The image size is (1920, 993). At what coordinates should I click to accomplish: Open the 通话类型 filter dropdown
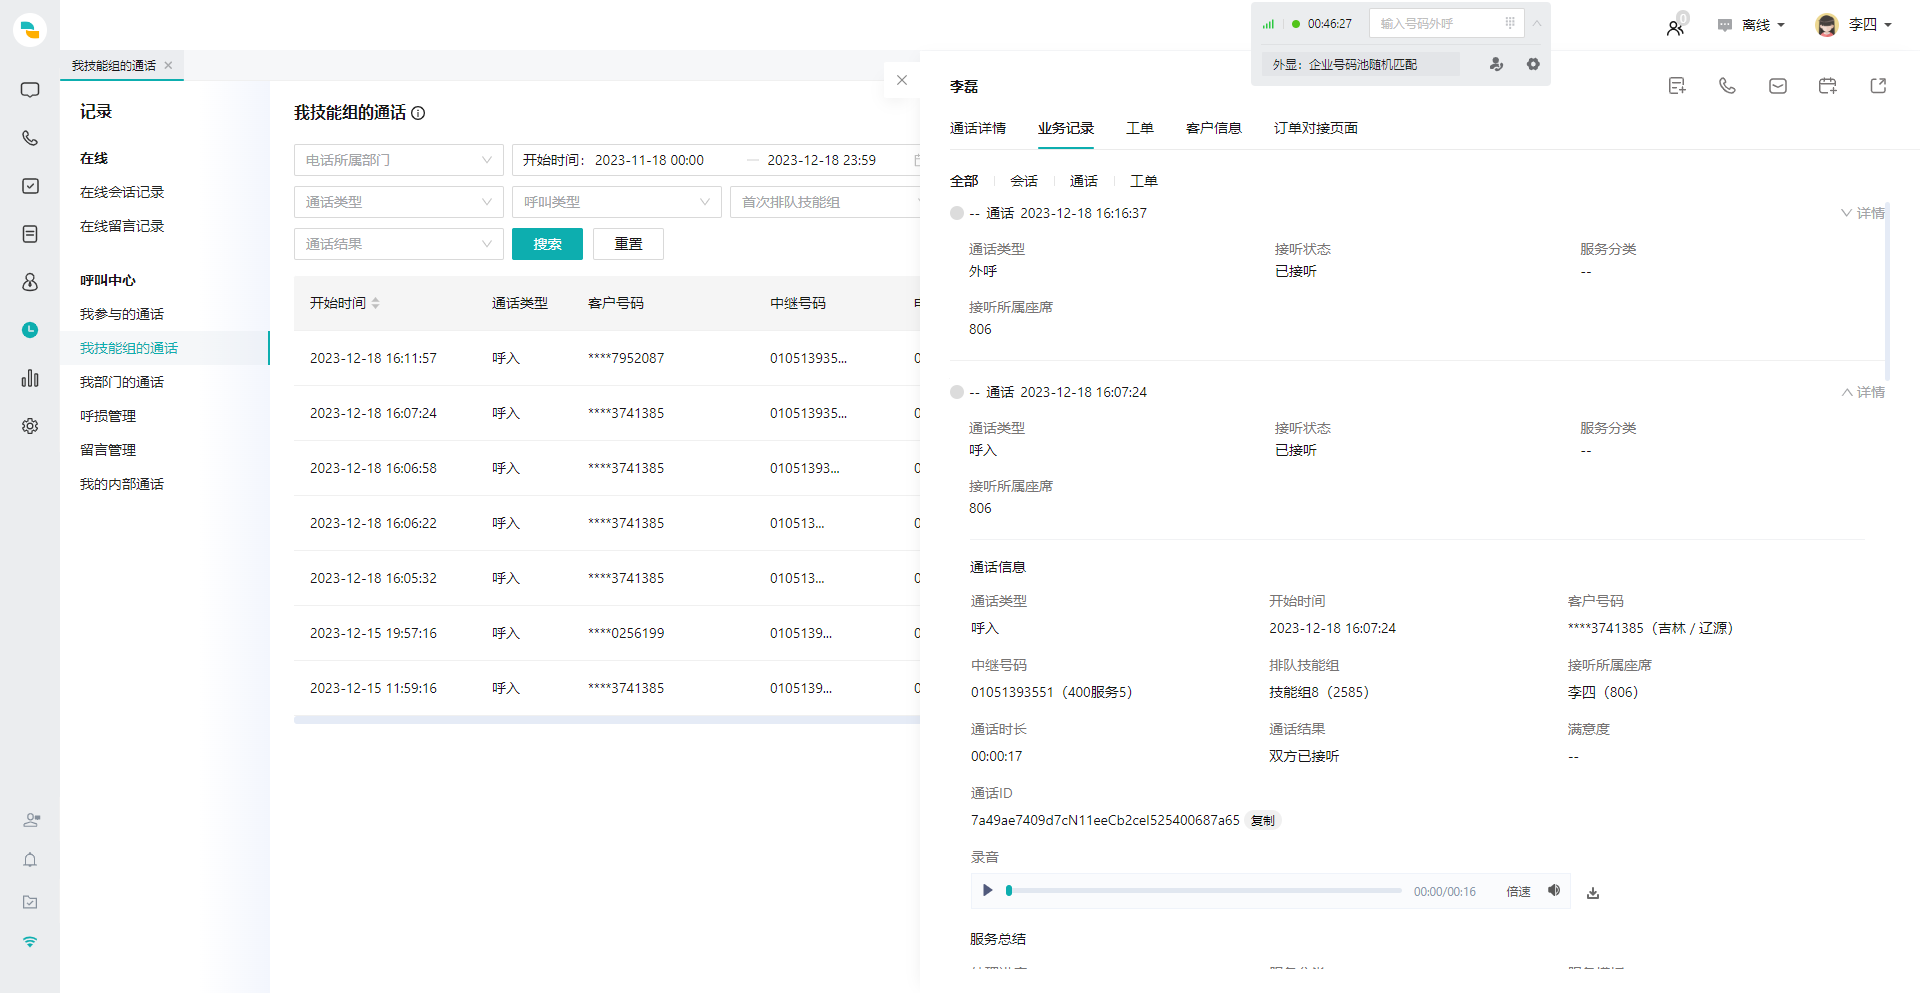click(x=399, y=202)
